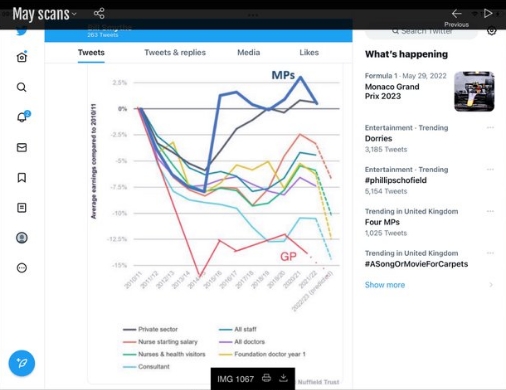The image size is (506, 390).
Task: Switch to the Media tab
Action: click(249, 52)
